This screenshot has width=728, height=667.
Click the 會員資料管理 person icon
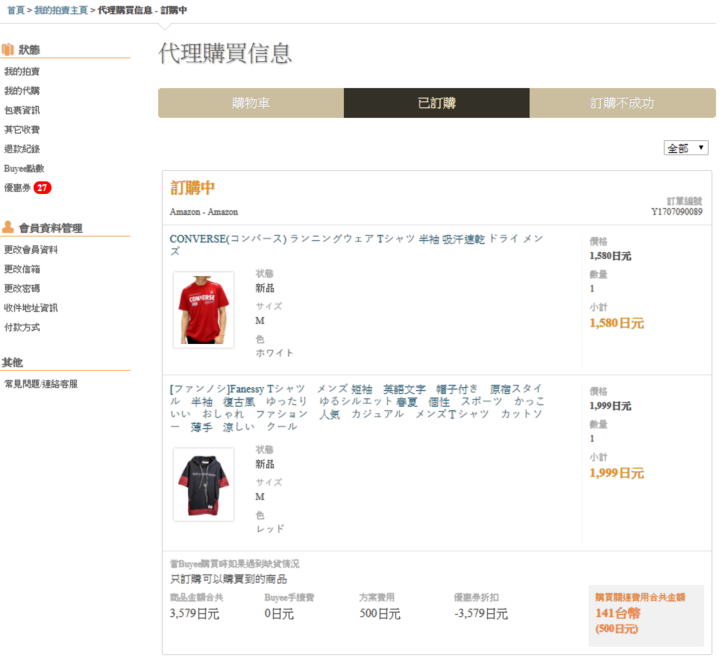click(x=8, y=227)
